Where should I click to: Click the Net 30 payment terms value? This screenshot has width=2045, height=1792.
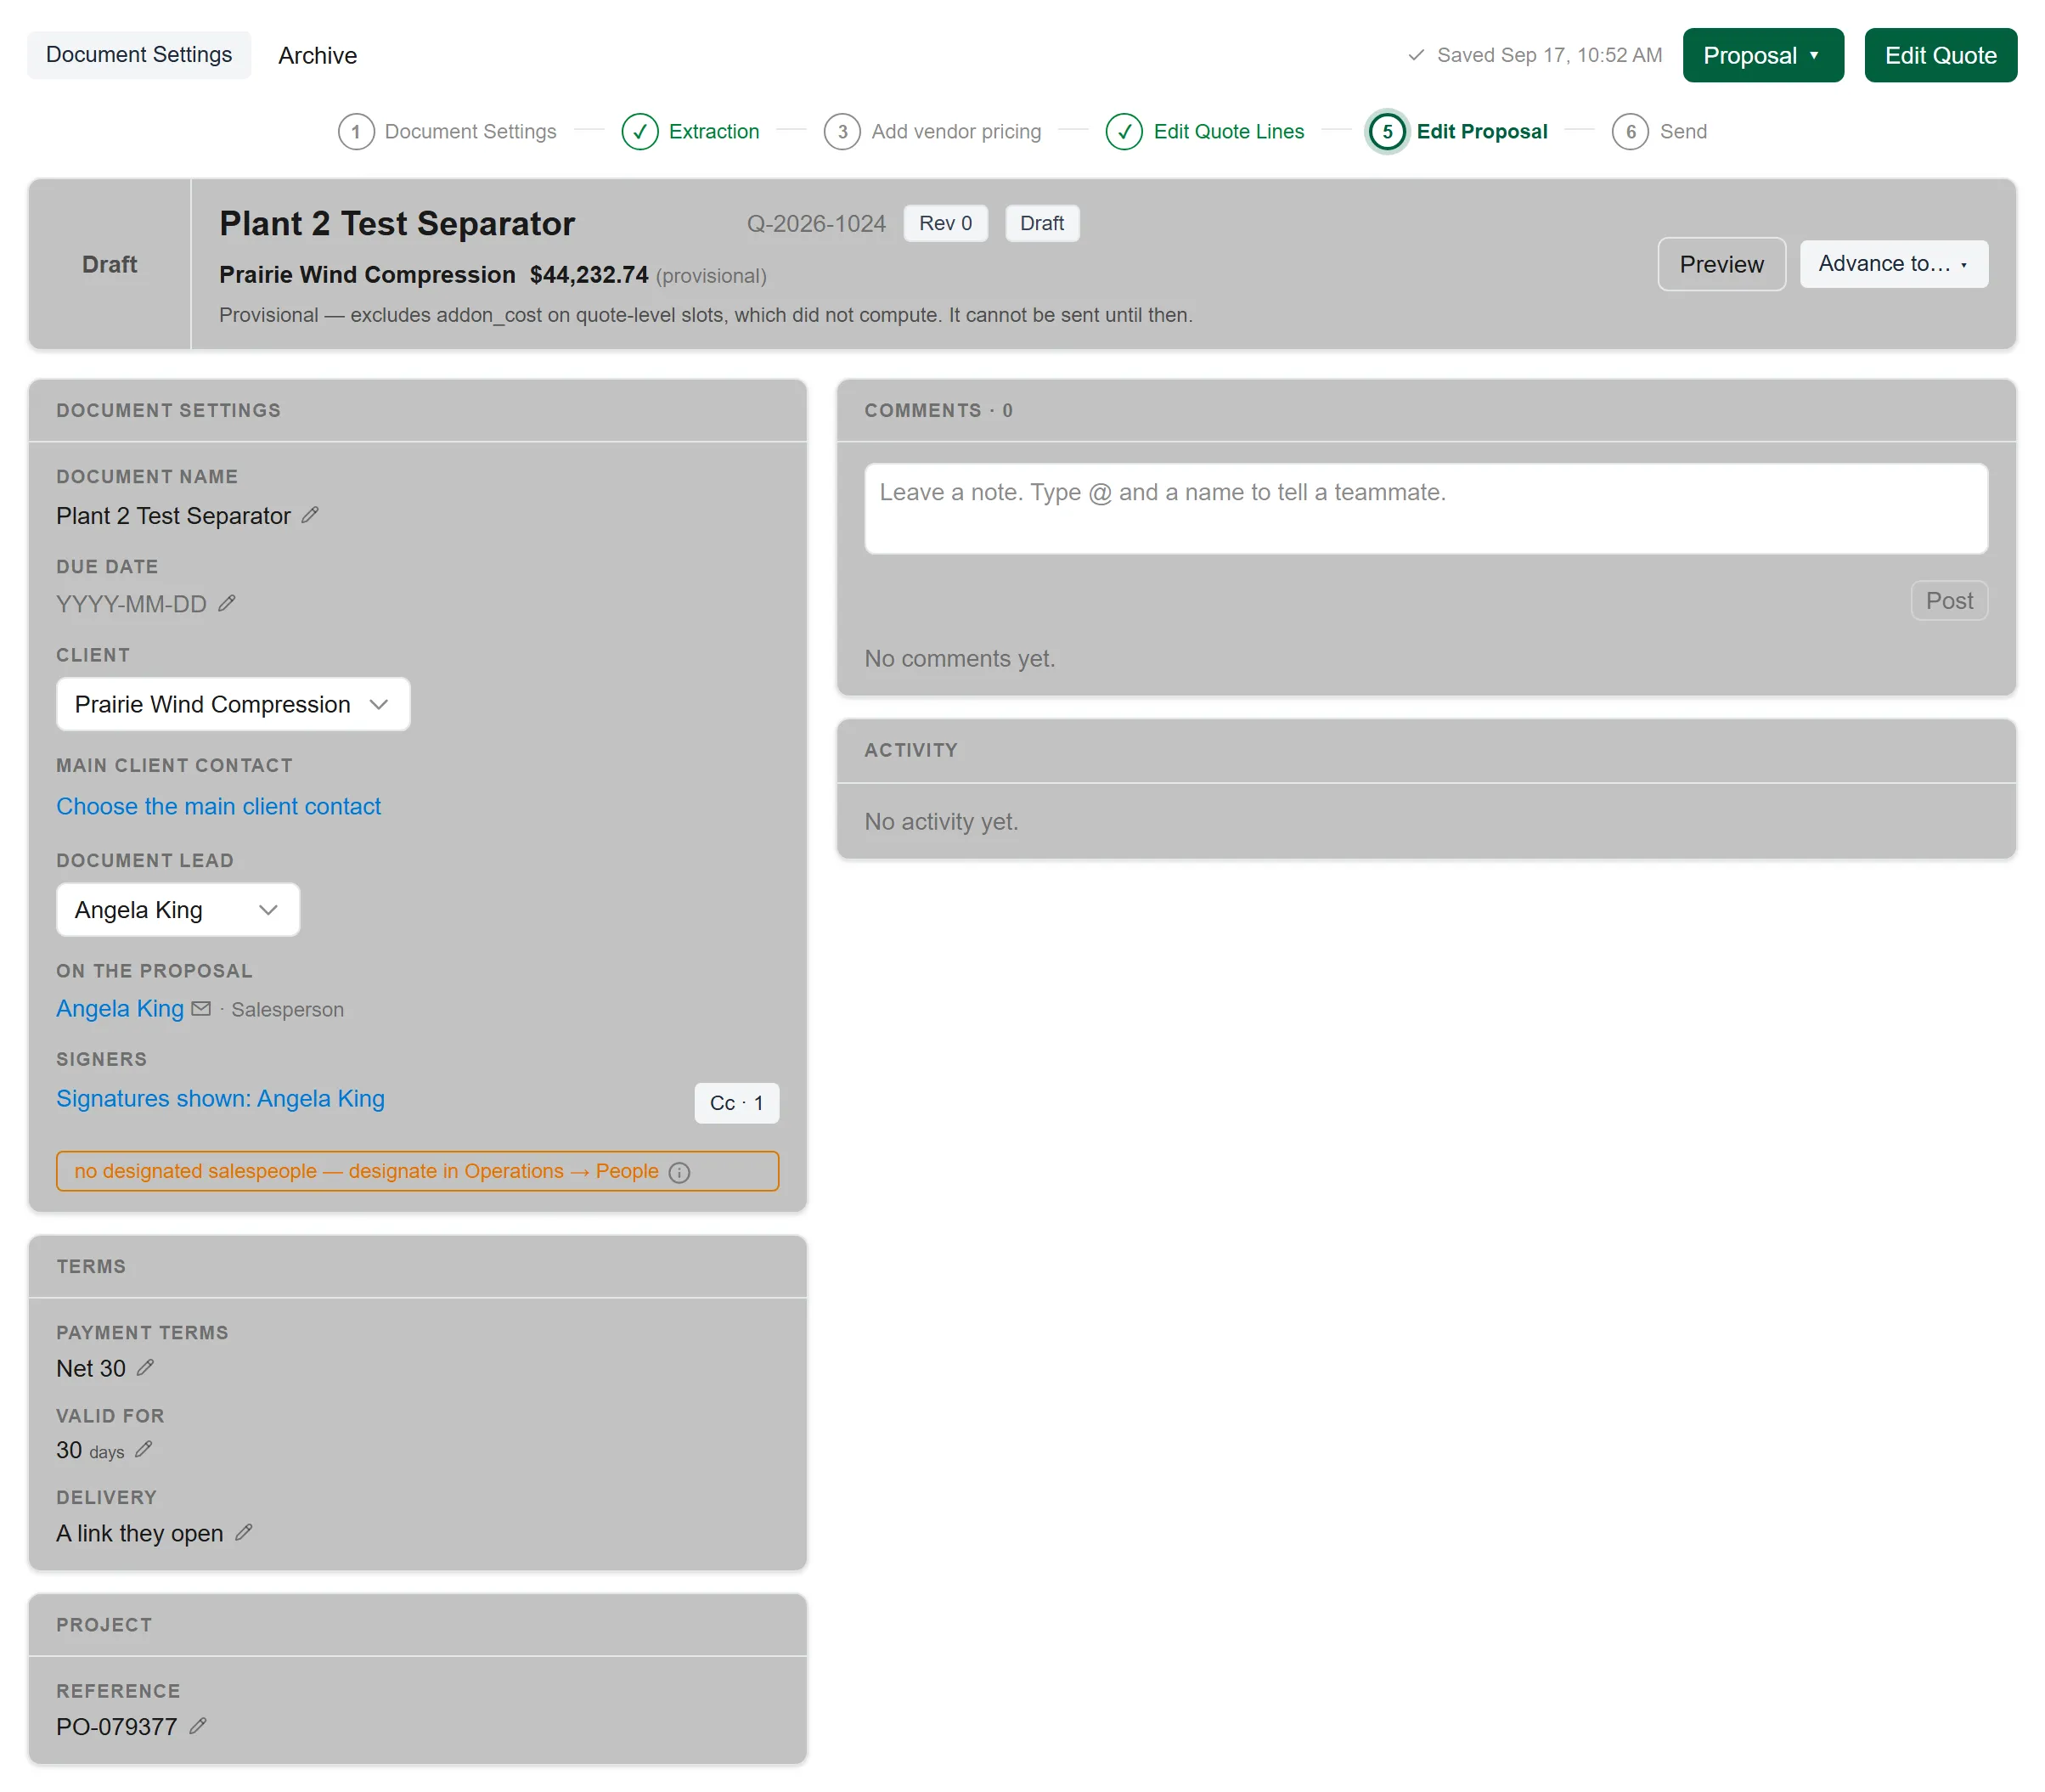pos(91,1368)
